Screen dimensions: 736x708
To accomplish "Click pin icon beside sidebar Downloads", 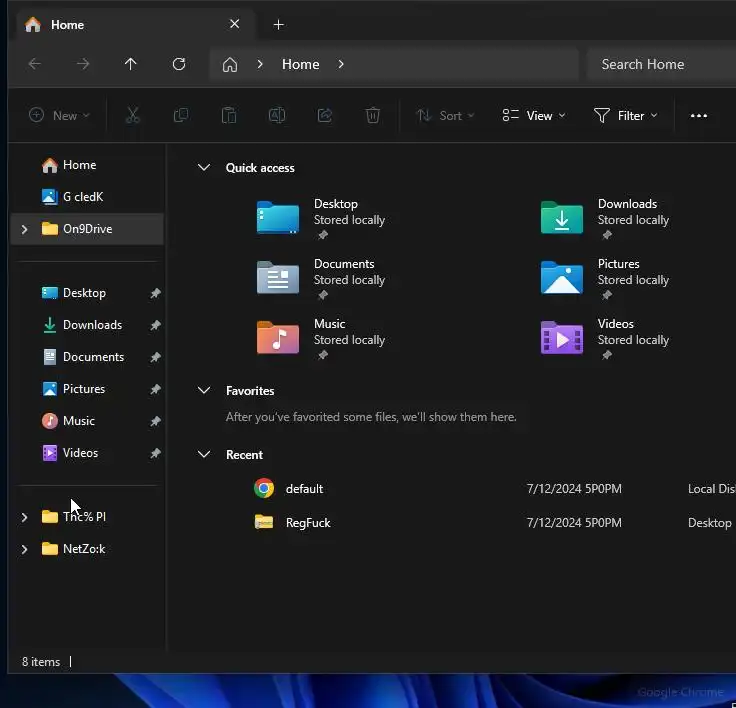I will [155, 325].
